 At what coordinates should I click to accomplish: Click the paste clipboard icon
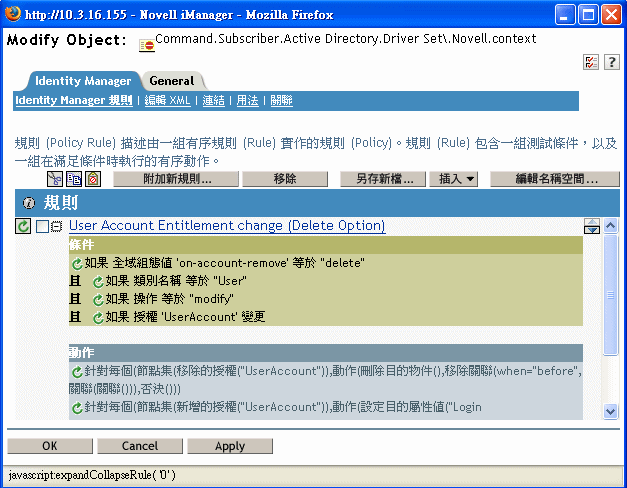pos(93,179)
